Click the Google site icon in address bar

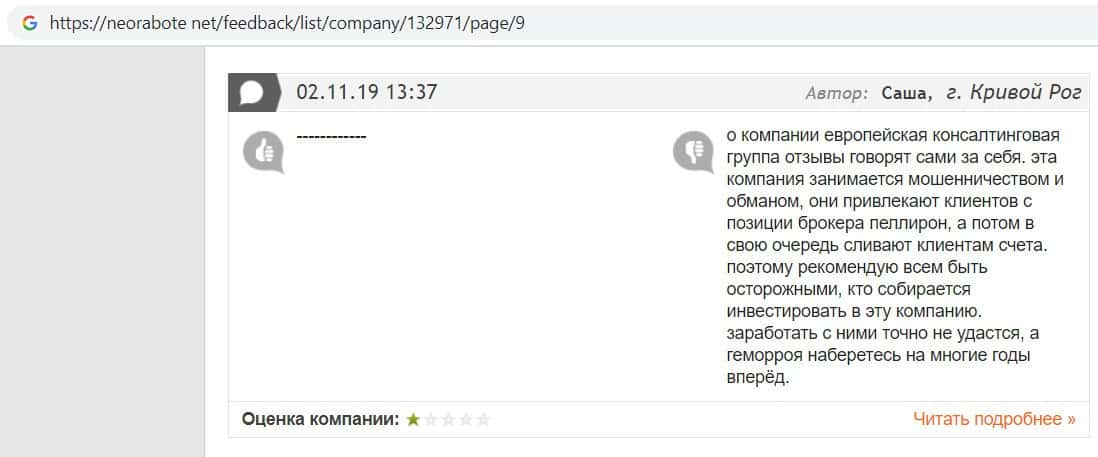[29, 23]
